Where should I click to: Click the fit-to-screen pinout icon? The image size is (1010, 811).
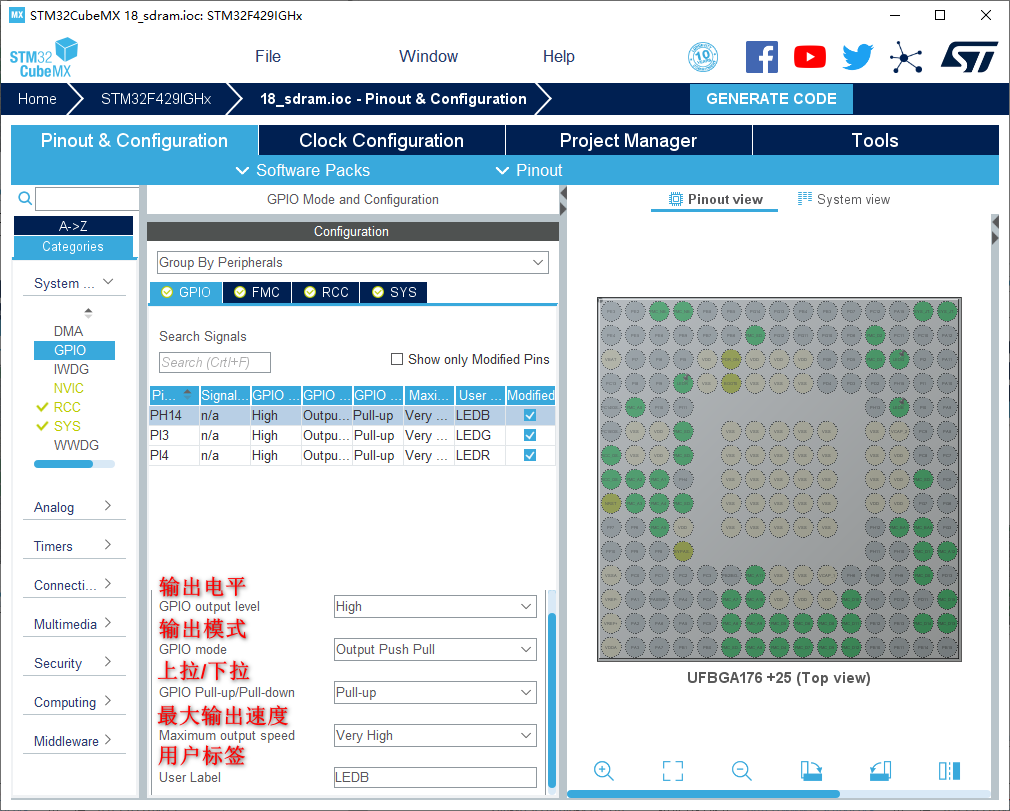[673, 770]
